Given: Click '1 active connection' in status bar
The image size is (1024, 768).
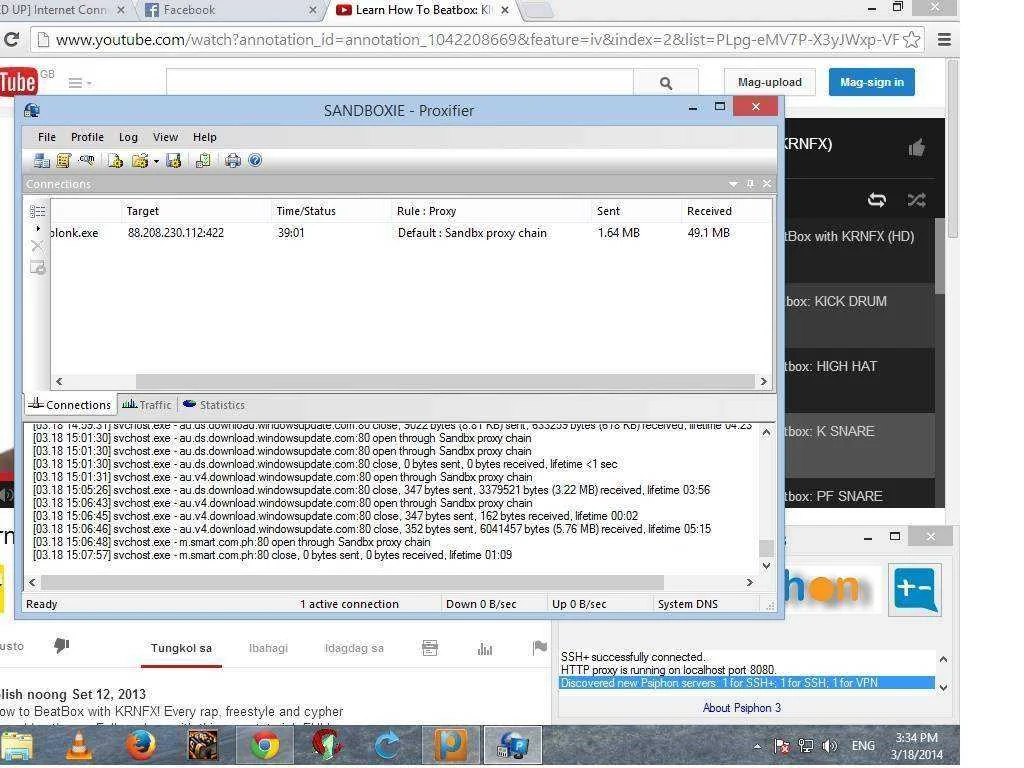Looking at the screenshot, I should pyautogui.click(x=349, y=604).
